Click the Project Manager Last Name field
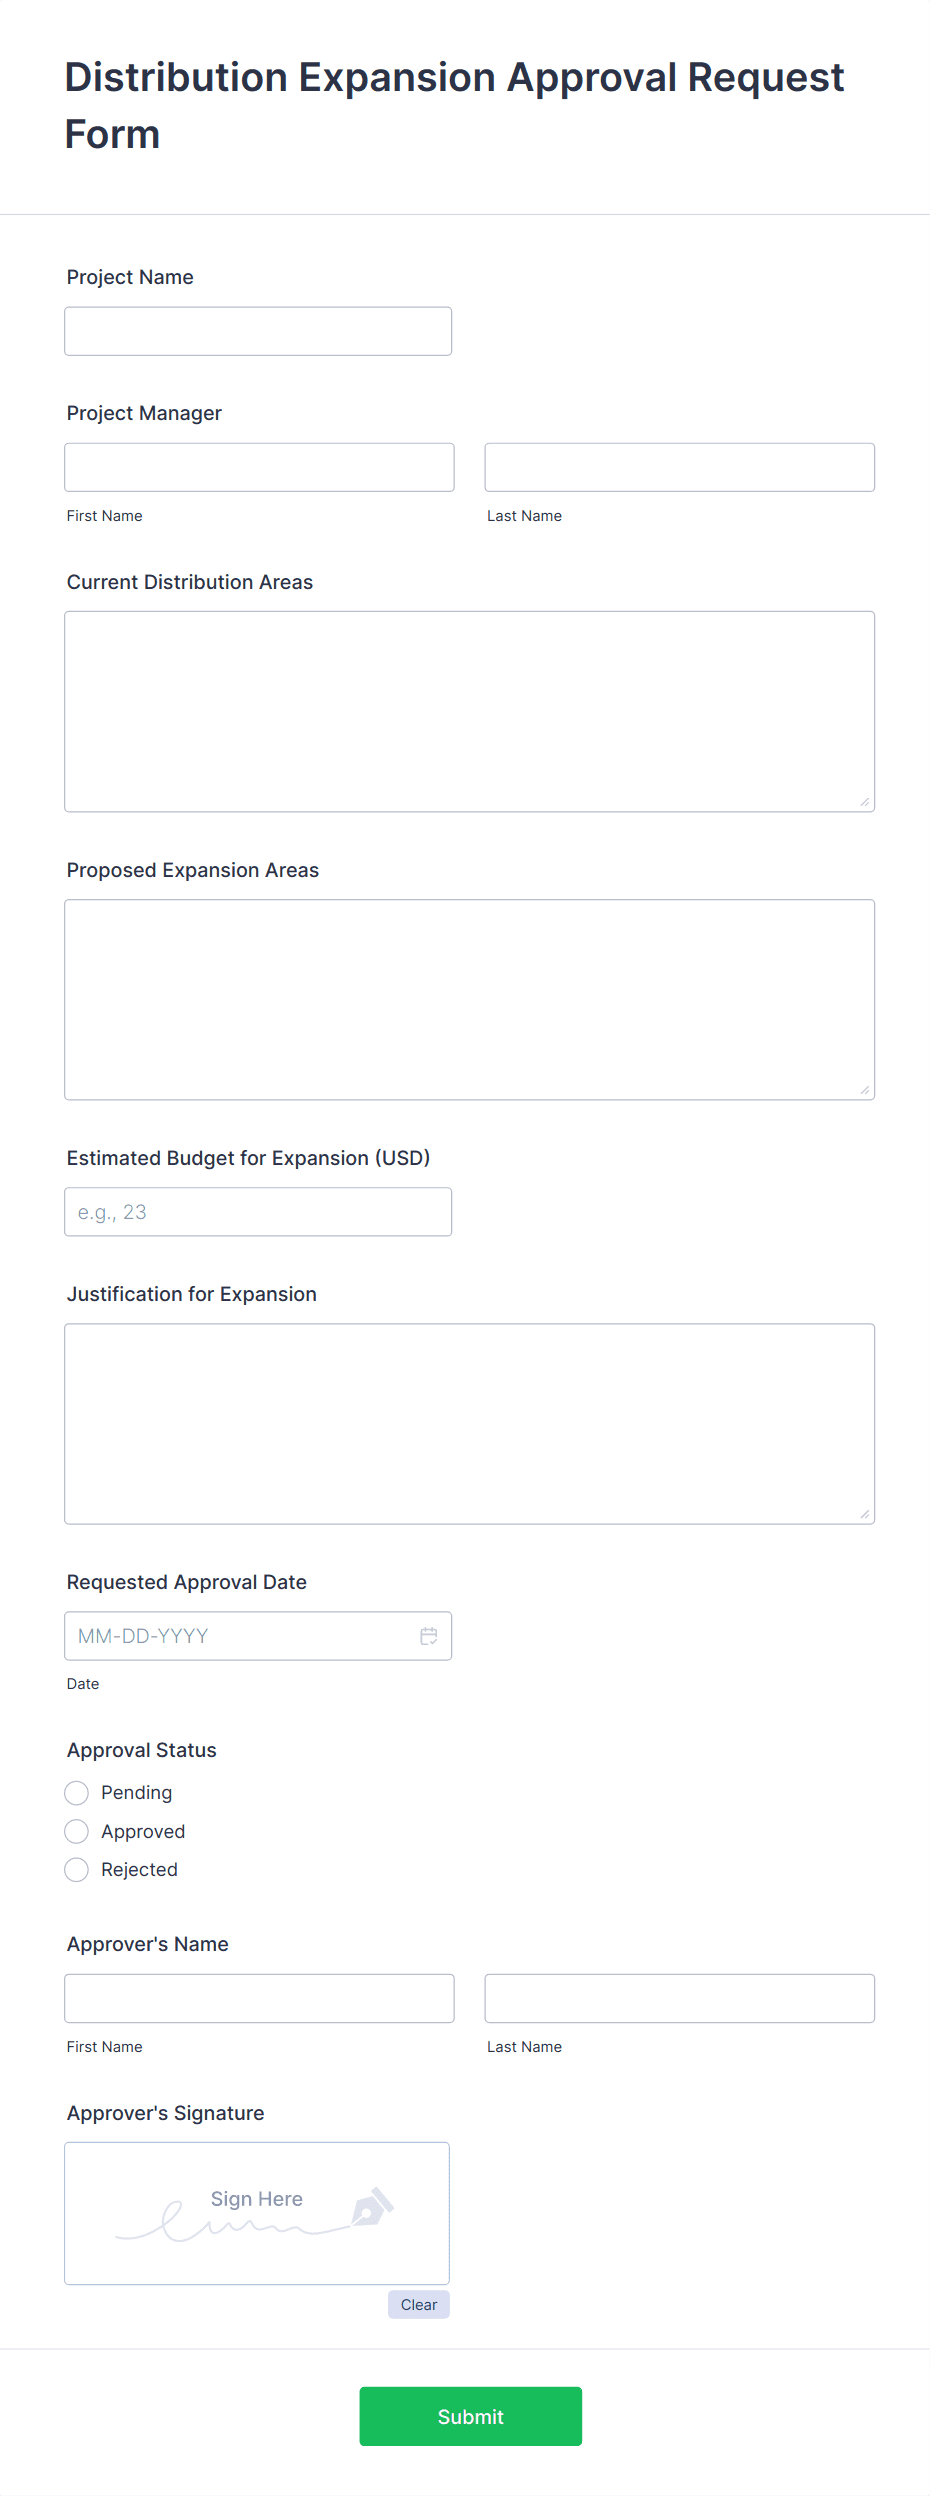 coord(678,467)
